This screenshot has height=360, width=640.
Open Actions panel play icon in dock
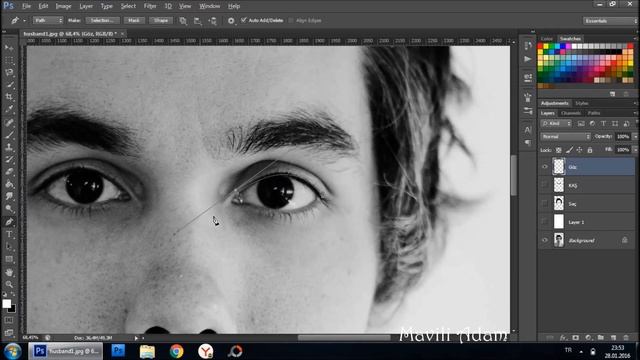(x=528, y=60)
